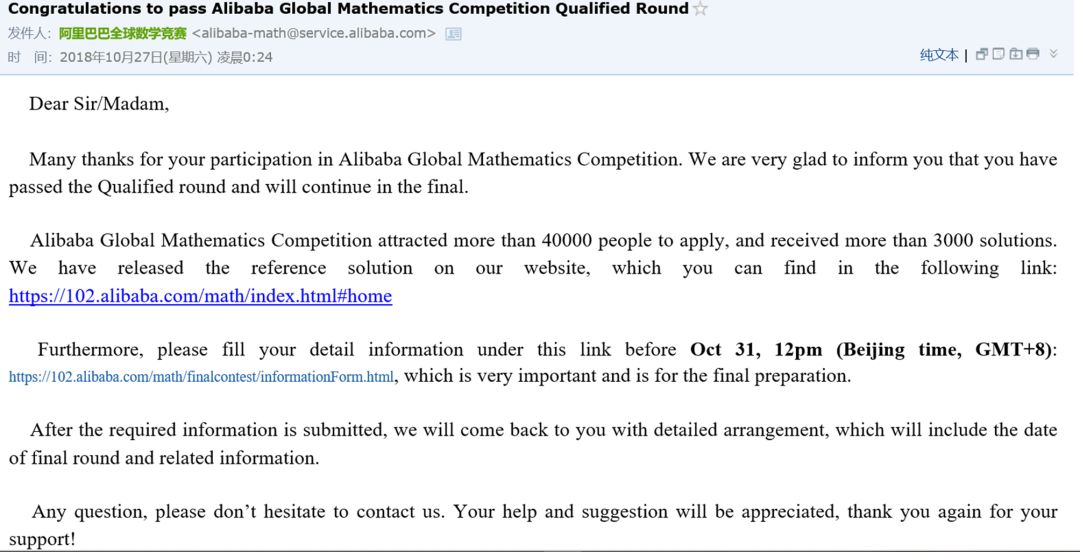Click the bold 'Oct 31, 12pm' deadline text

(x=755, y=350)
